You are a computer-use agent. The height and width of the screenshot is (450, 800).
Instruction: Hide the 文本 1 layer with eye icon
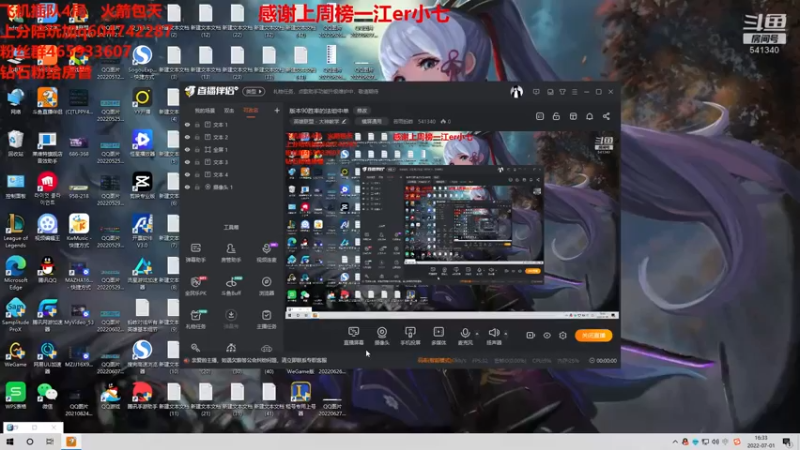tap(187, 124)
